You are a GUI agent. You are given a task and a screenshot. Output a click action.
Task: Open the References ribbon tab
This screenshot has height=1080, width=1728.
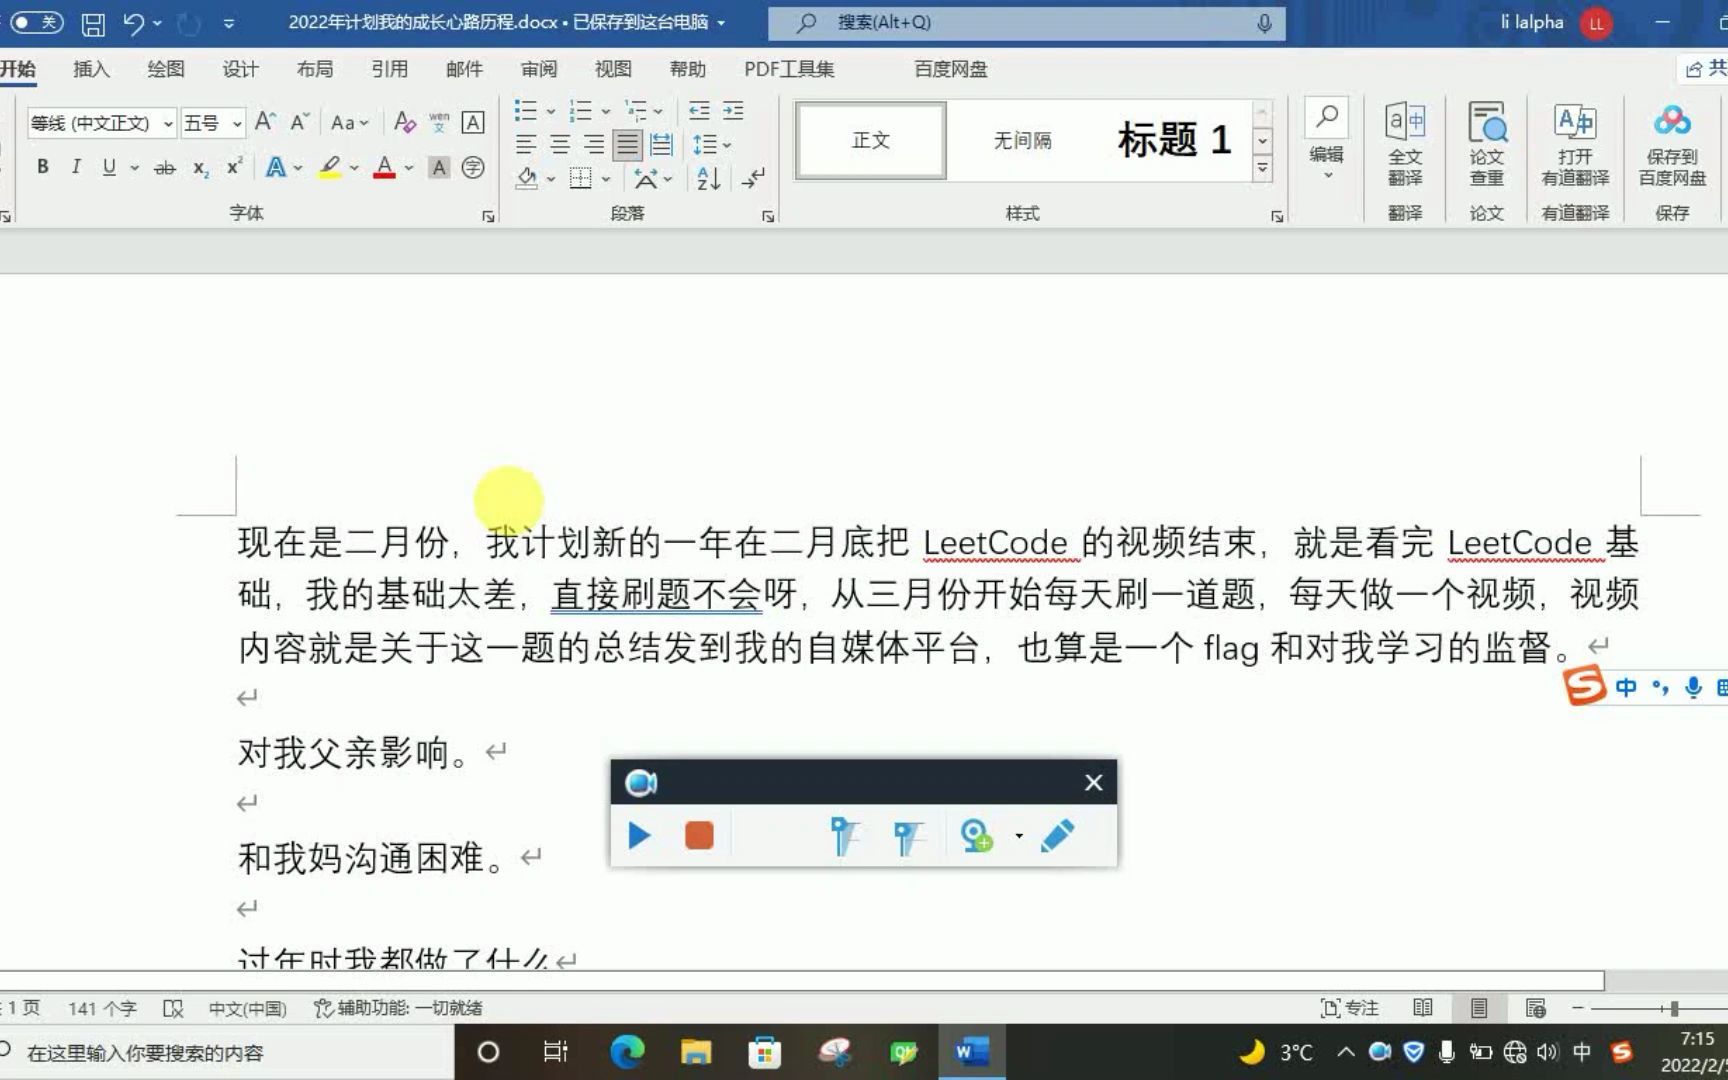coord(389,69)
